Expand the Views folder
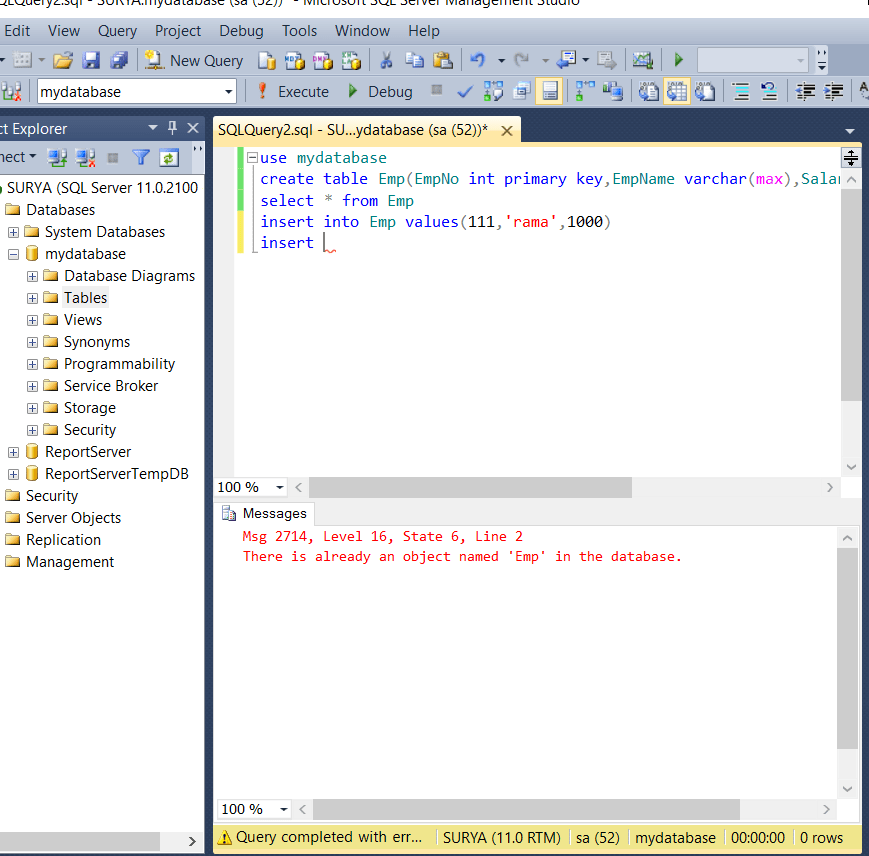 [32, 320]
